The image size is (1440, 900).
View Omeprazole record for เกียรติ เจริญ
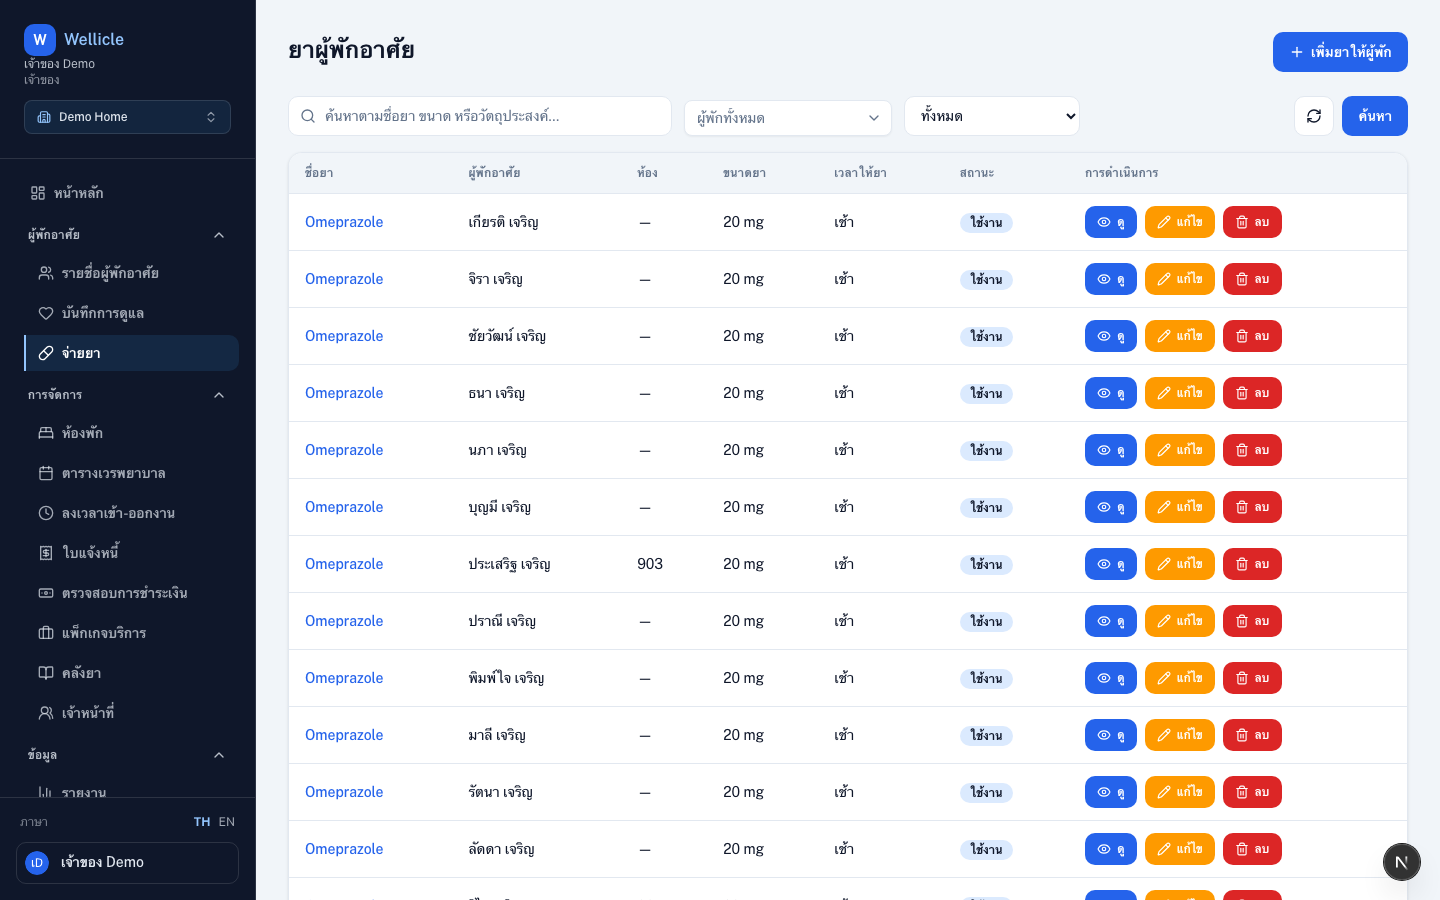(x=1111, y=222)
